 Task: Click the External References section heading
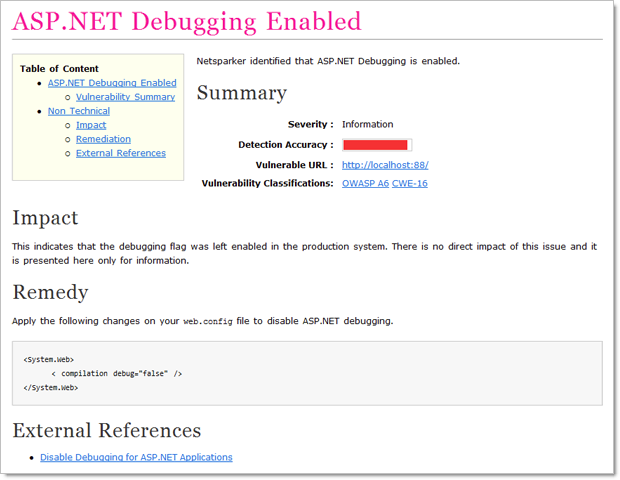[107, 430]
